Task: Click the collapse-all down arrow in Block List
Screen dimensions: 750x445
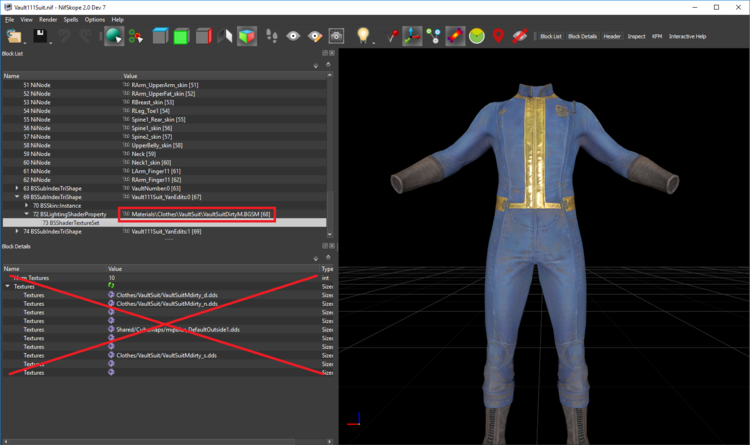Action: (x=316, y=66)
